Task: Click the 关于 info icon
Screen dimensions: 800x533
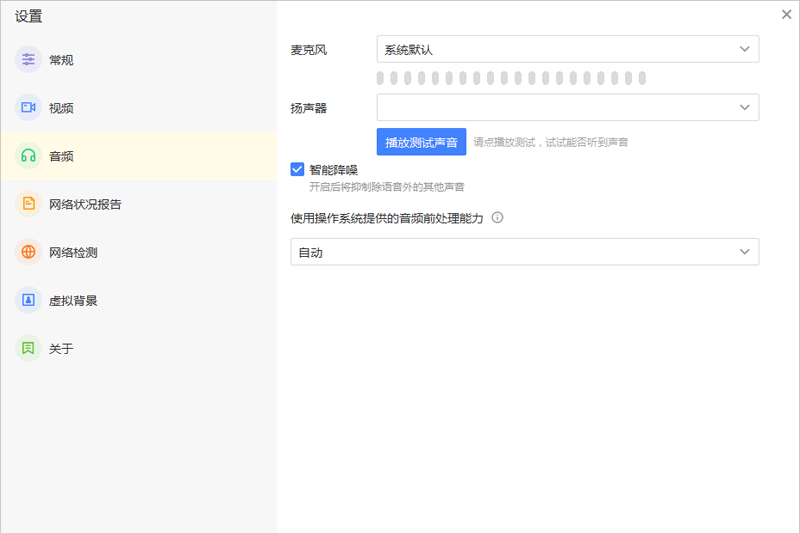Action: [29, 348]
